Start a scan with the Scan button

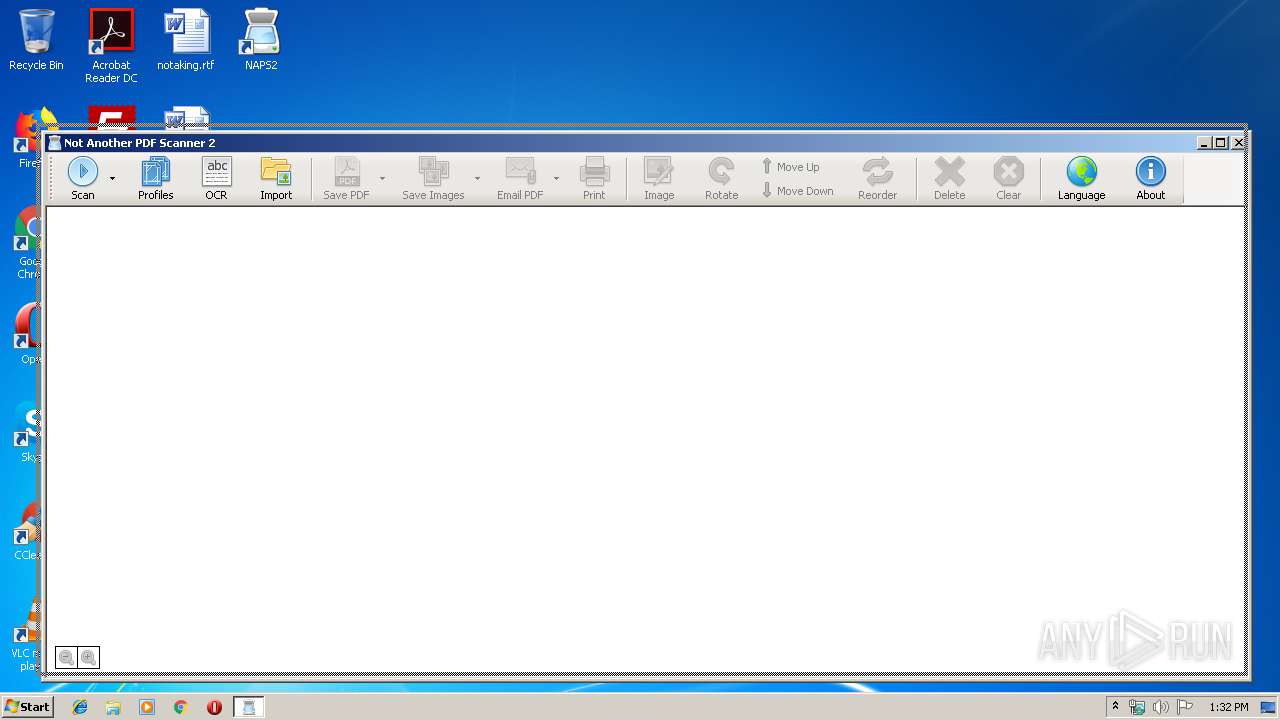[x=83, y=179]
